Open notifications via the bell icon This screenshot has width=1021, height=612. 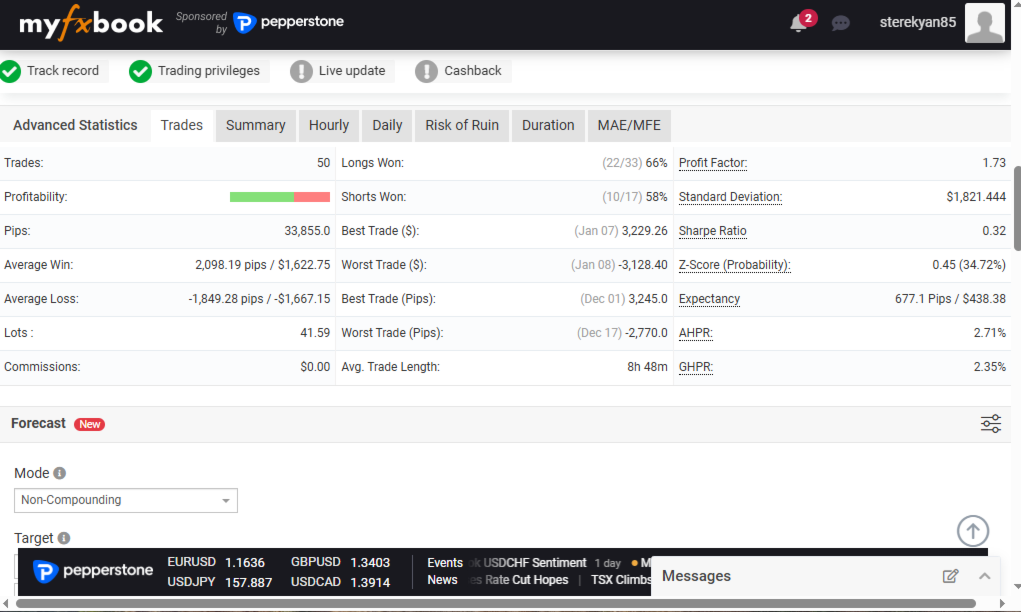797,23
